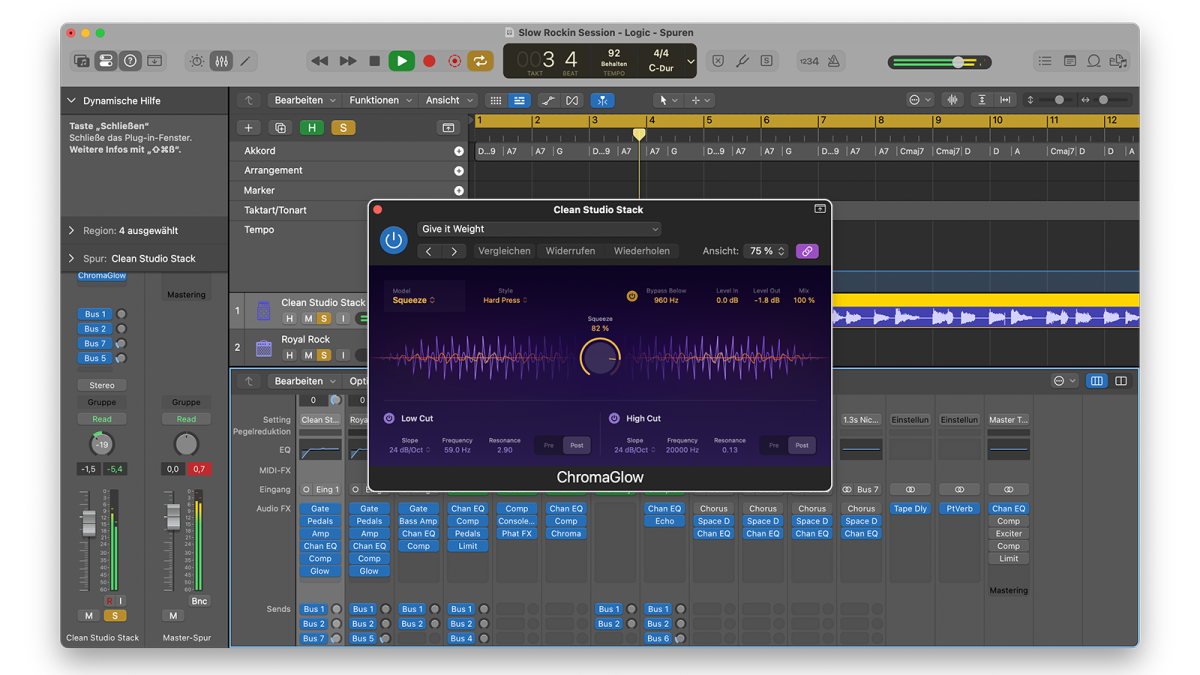Image resolution: width=1200 pixels, height=675 pixels.
Task: Rewind with the double left arrow button
Action: (x=320, y=61)
